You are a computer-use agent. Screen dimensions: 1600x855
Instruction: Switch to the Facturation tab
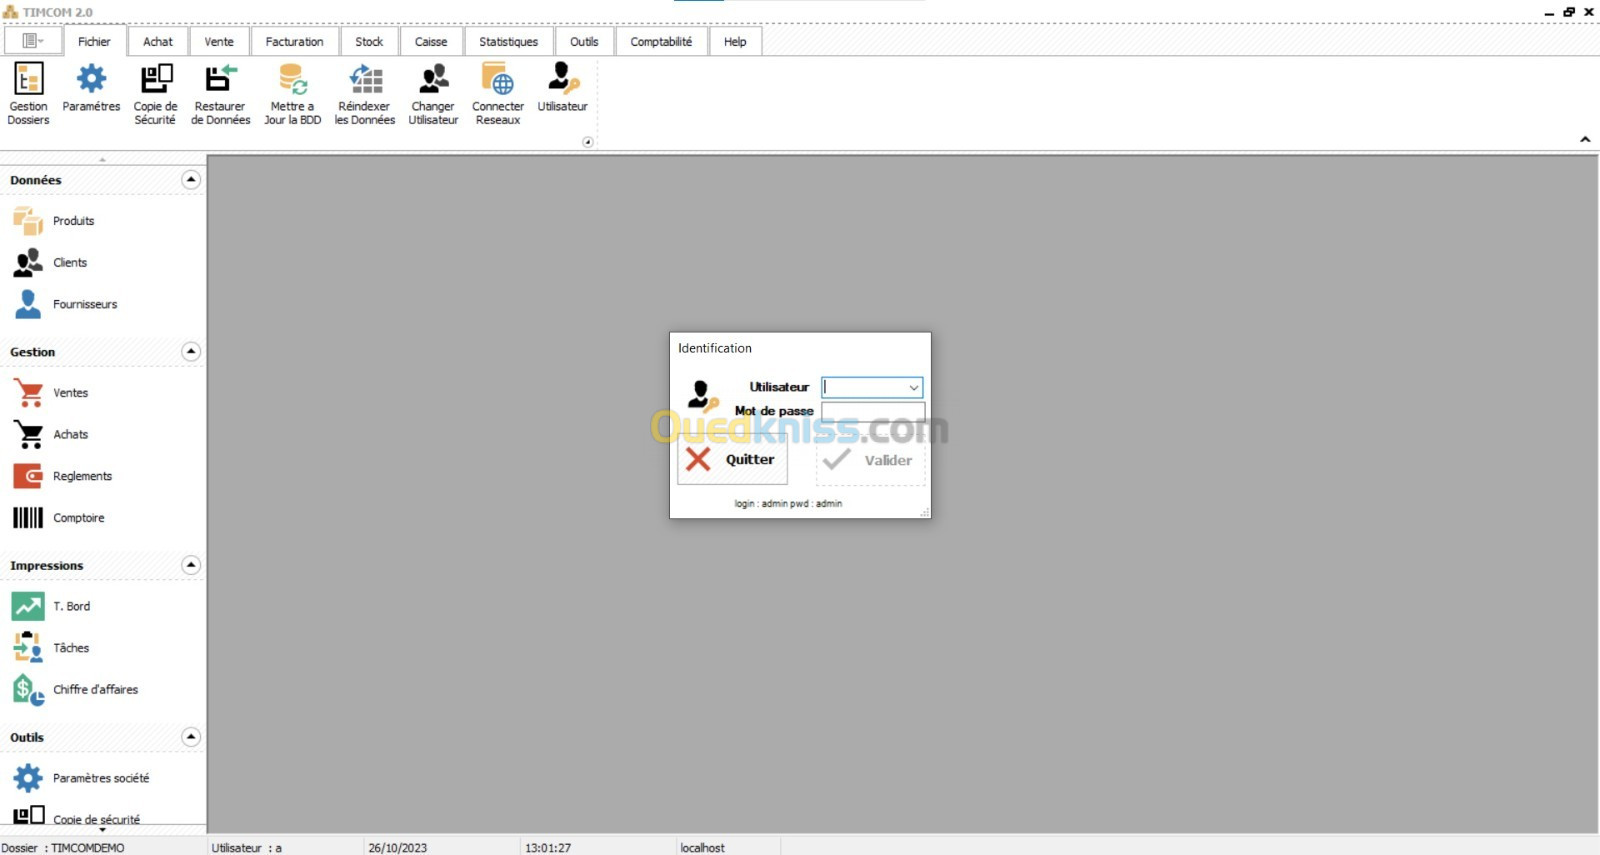pyautogui.click(x=294, y=42)
